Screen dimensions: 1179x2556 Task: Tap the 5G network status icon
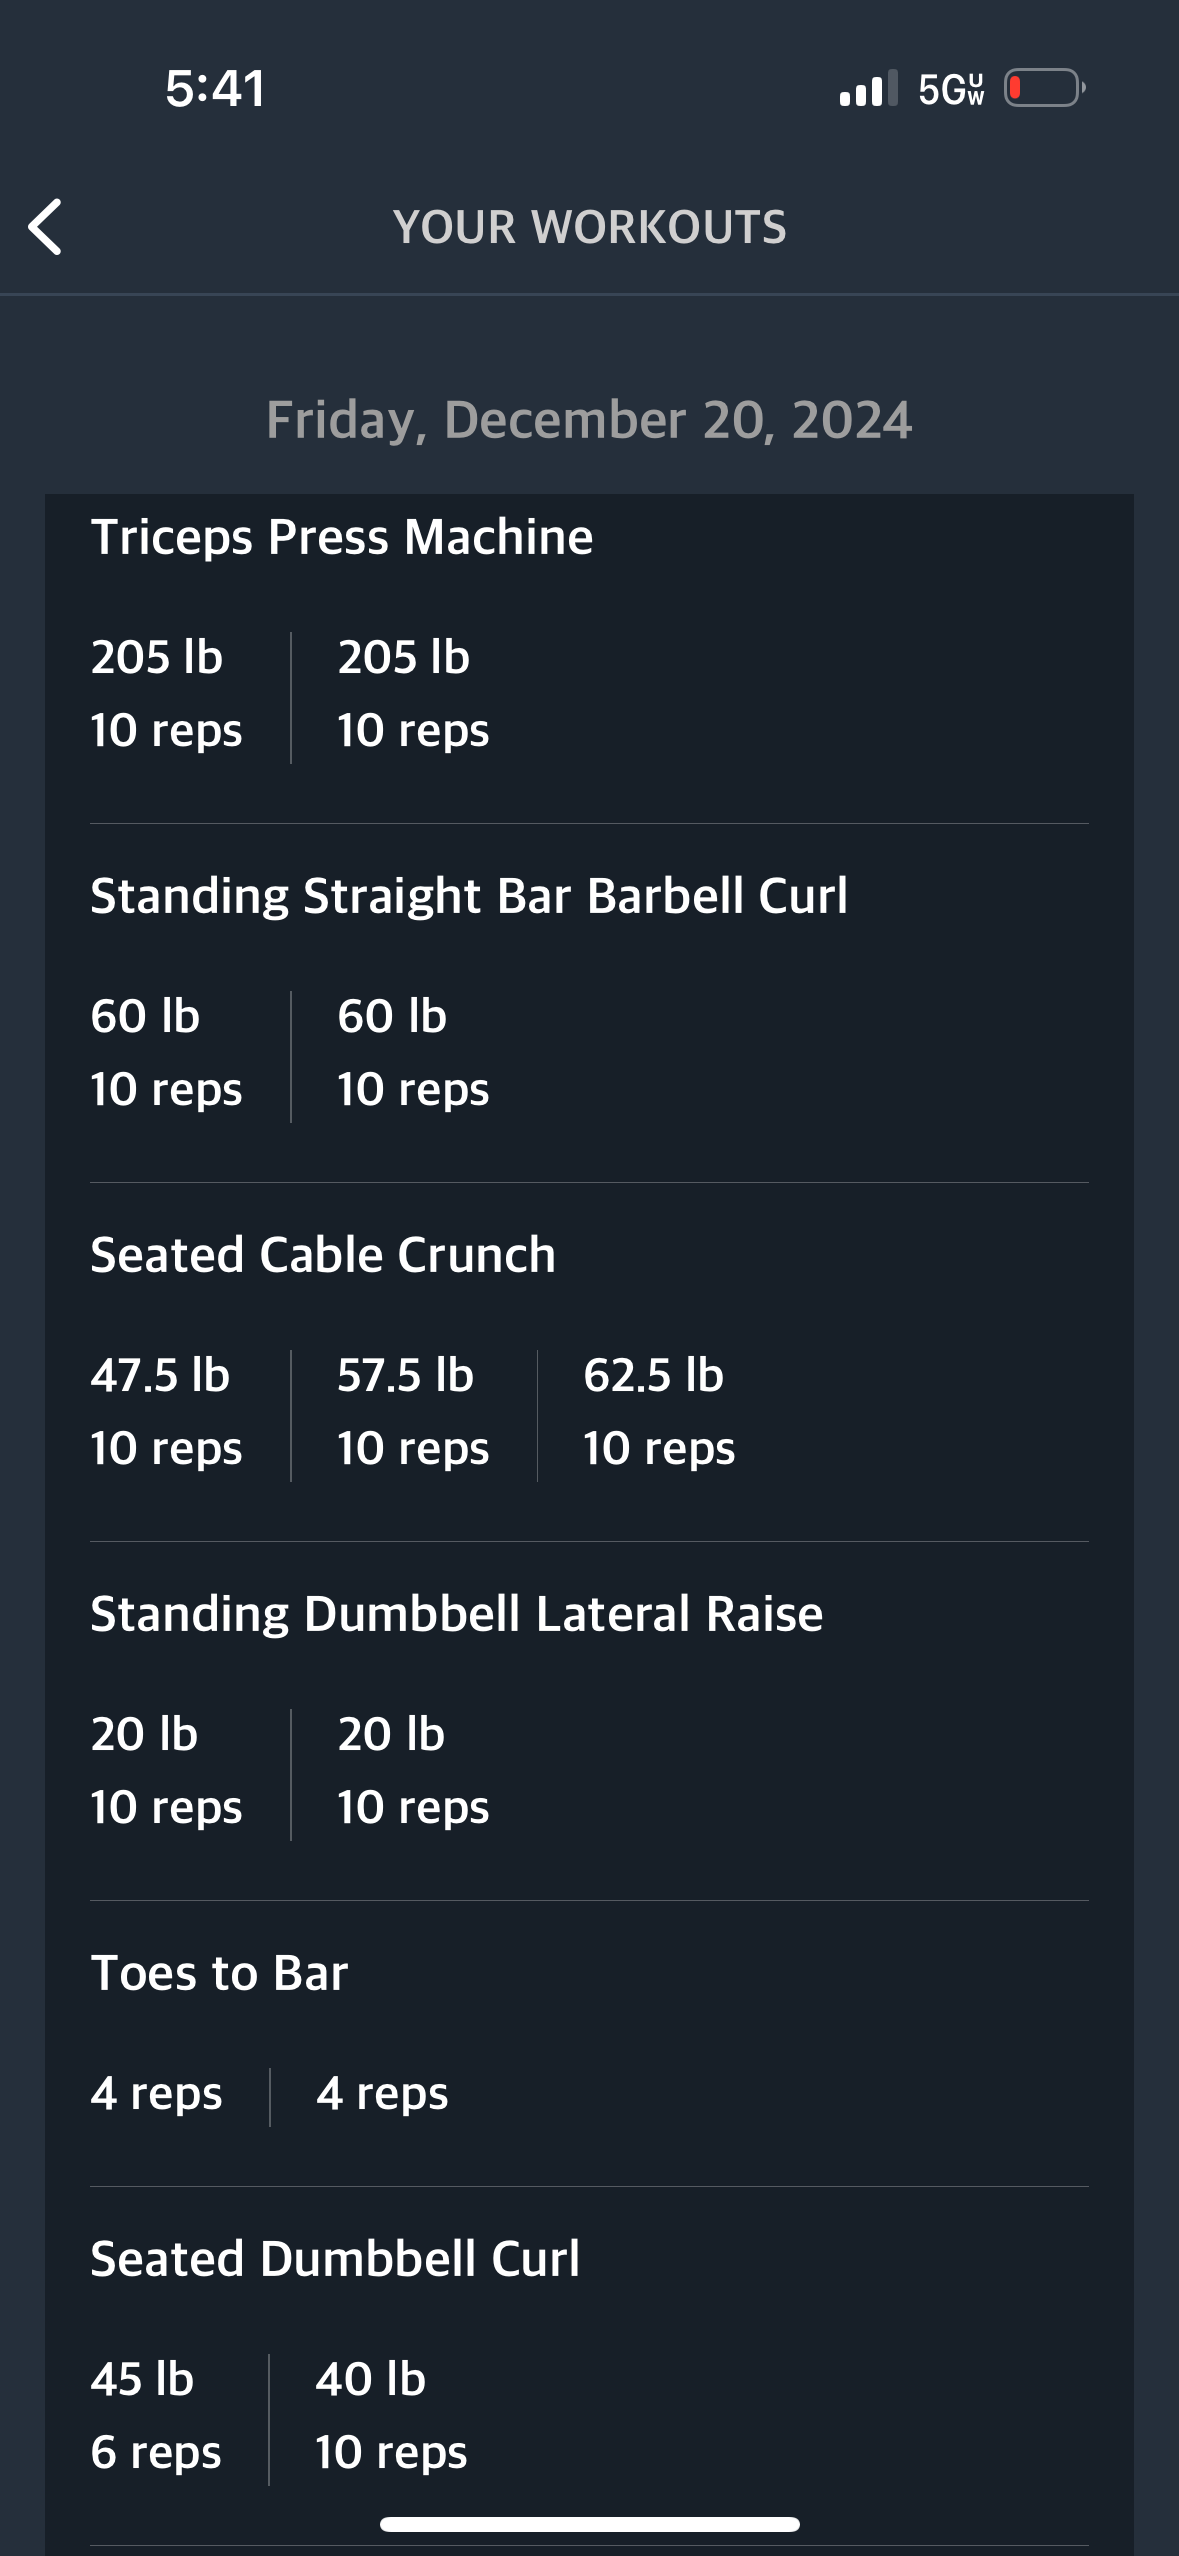(x=951, y=89)
